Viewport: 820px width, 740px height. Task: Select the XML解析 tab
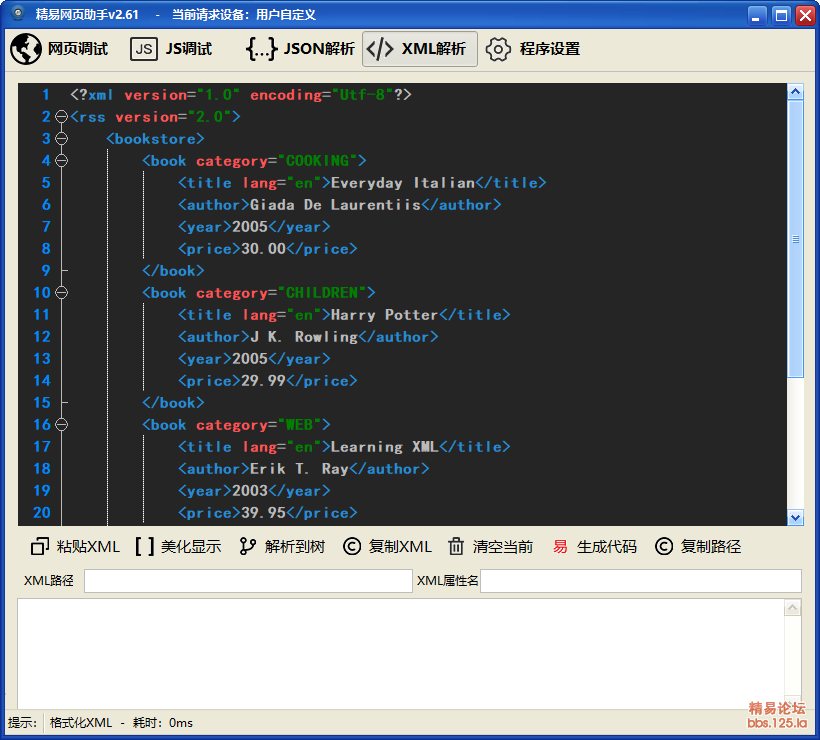point(419,49)
